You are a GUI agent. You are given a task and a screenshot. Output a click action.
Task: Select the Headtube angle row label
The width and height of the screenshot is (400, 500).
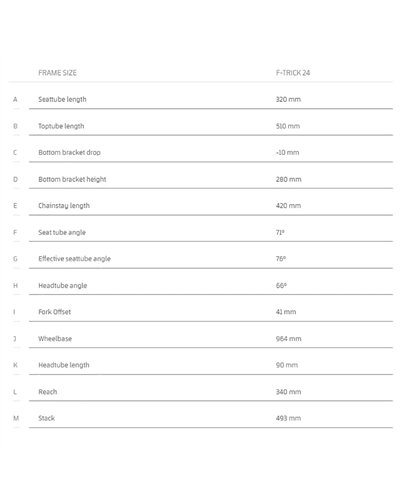pyautogui.click(x=63, y=286)
